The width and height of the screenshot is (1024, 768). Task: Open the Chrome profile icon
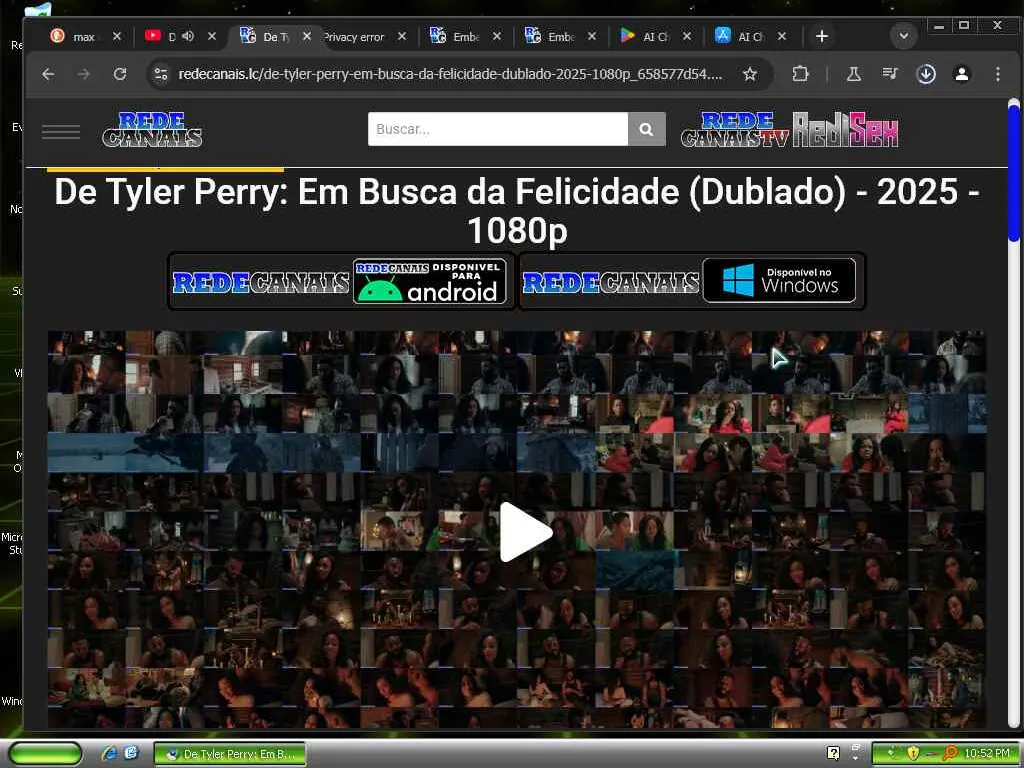click(x=961, y=74)
